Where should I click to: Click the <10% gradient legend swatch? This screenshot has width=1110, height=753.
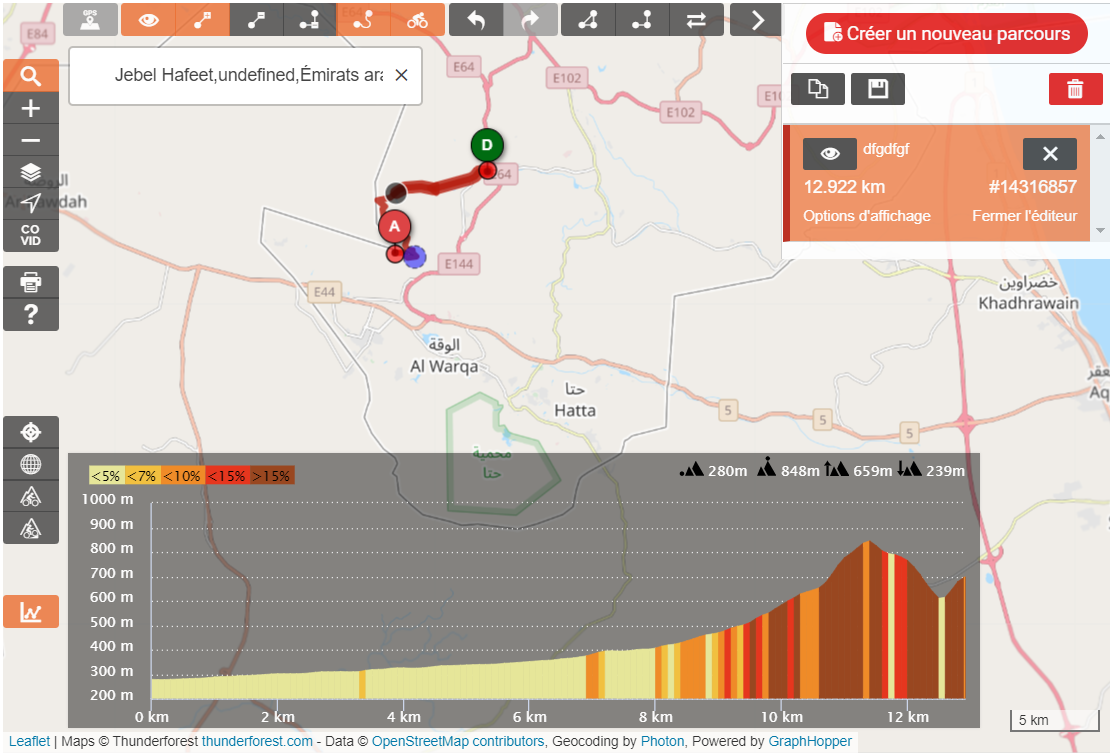click(x=183, y=476)
